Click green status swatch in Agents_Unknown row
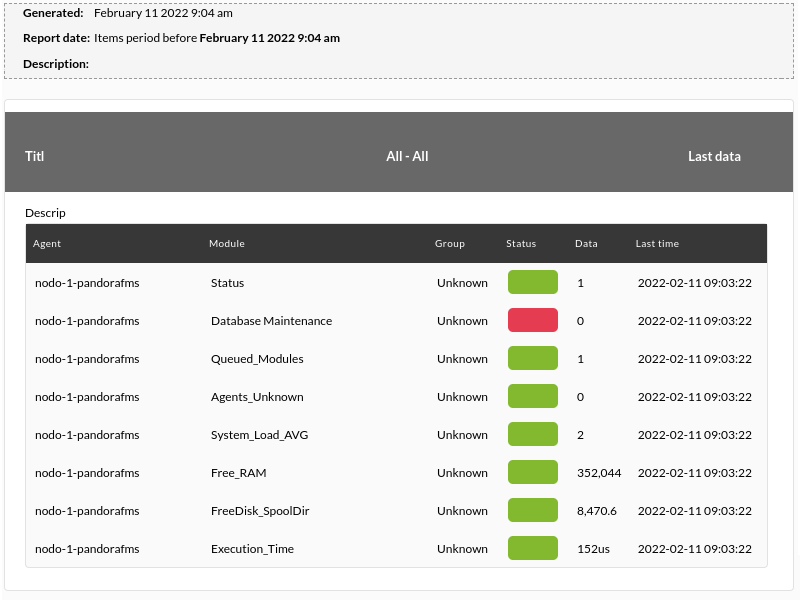The height and width of the screenshot is (600, 800). coord(533,396)
